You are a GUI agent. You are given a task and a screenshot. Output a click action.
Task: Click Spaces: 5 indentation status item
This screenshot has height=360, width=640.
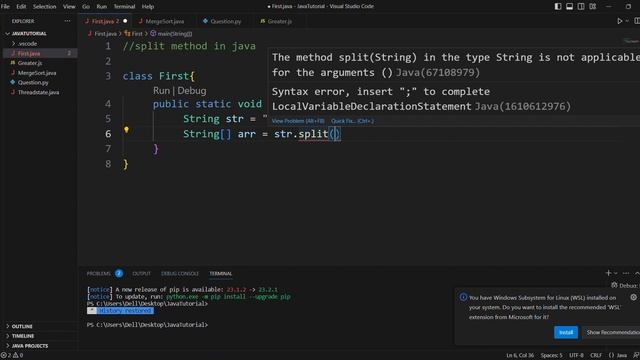pyautogui.click(x=551, y=356)
